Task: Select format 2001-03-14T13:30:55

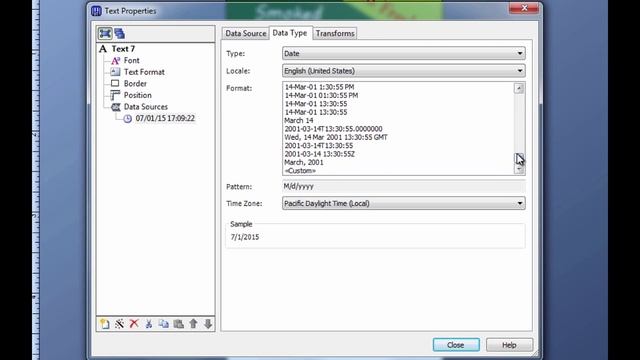Action: pos(319,146)
